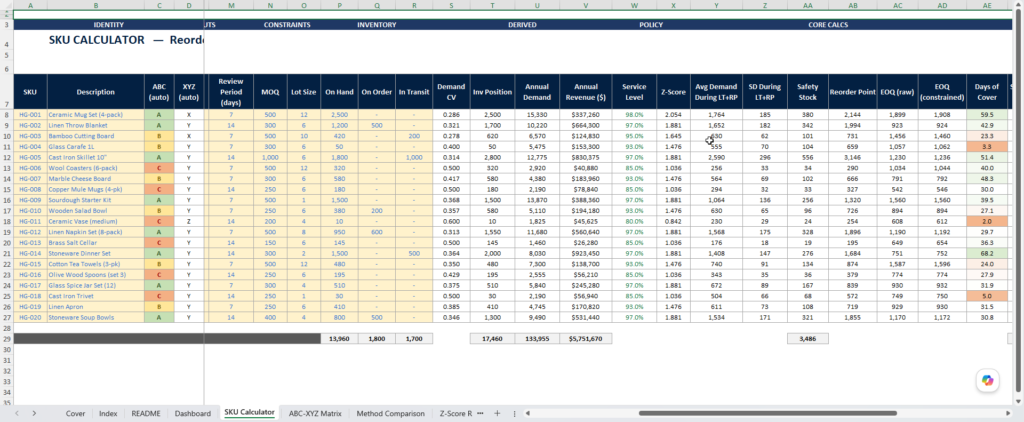Select the 17,460 Inv Position total
The width and height of the screenshot is (1024, 422).
click(492, 339)
